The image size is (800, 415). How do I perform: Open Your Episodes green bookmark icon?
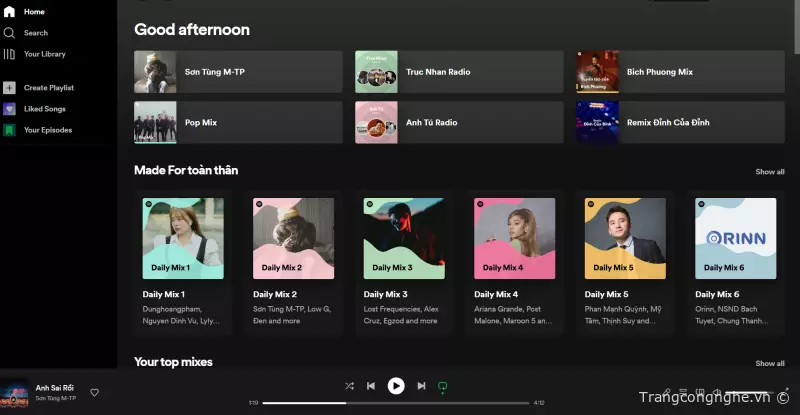click(9, 130)
